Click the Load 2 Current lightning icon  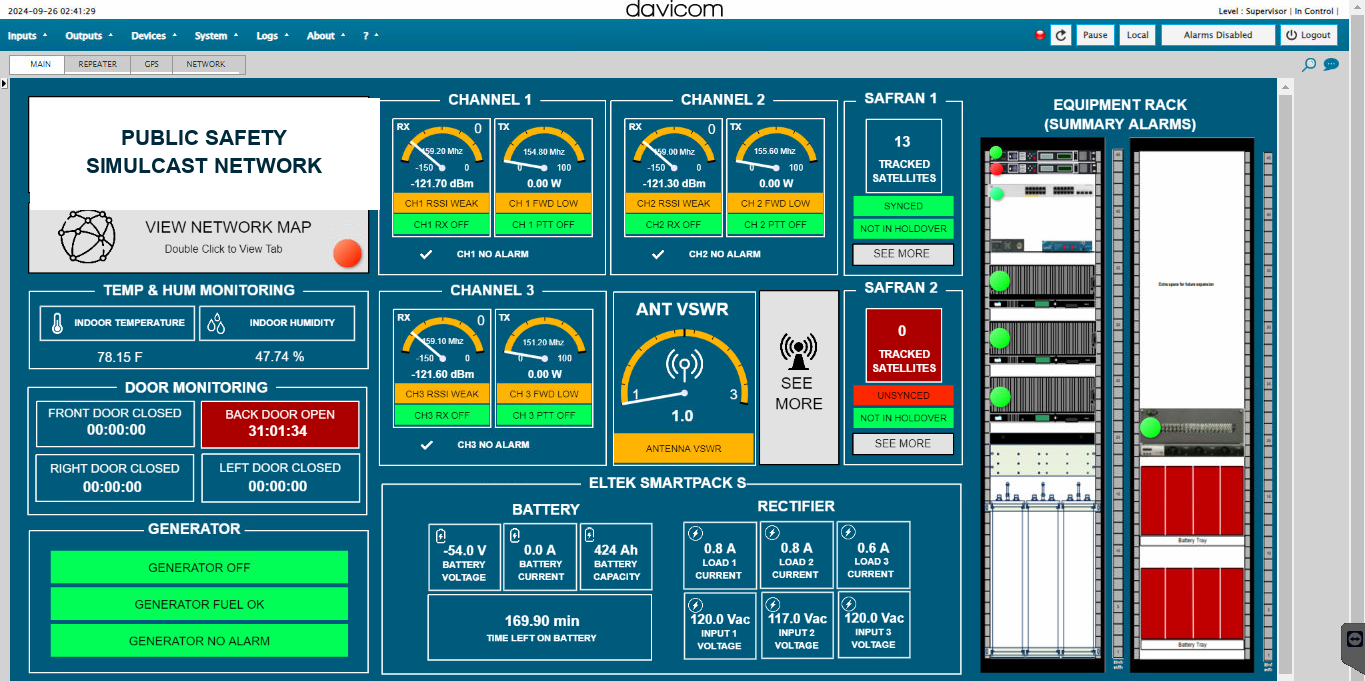pyautogui.click(x=772, y=533)
